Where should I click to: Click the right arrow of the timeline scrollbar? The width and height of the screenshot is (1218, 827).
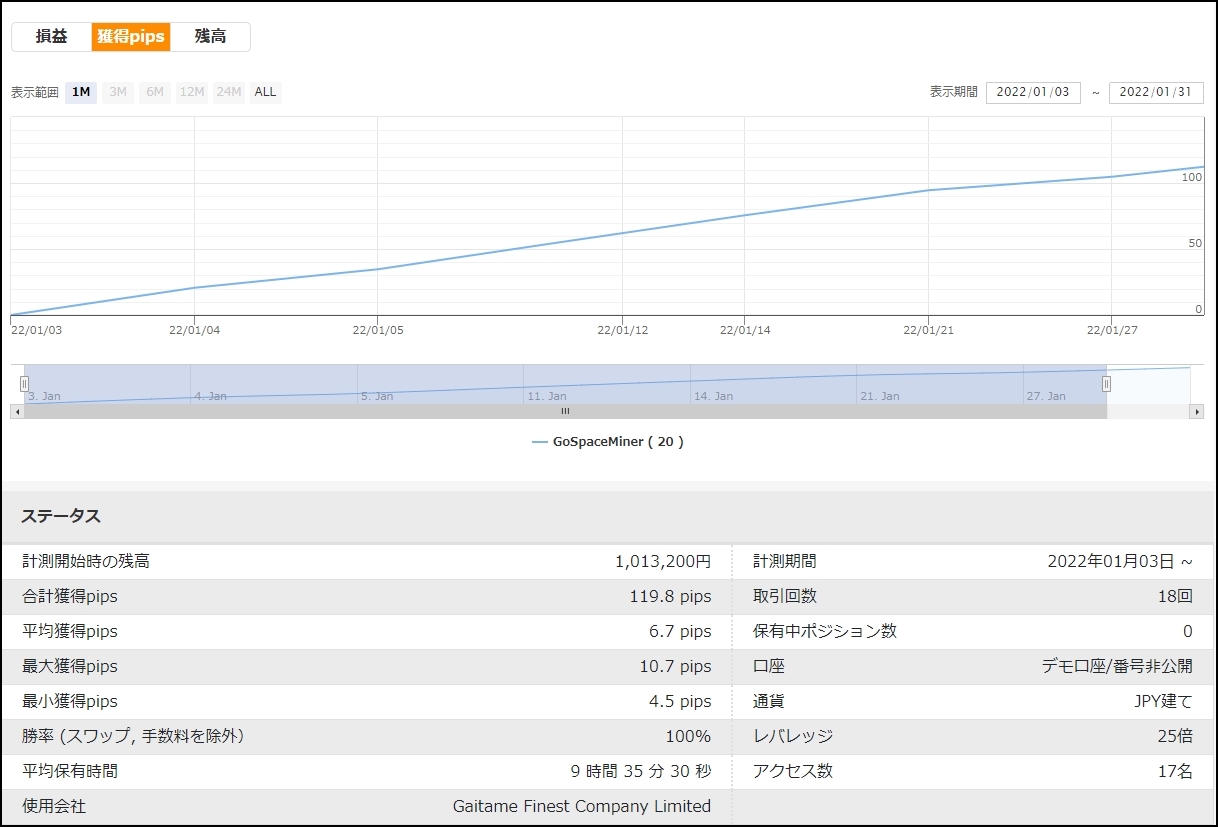(x=1196, y=411)
